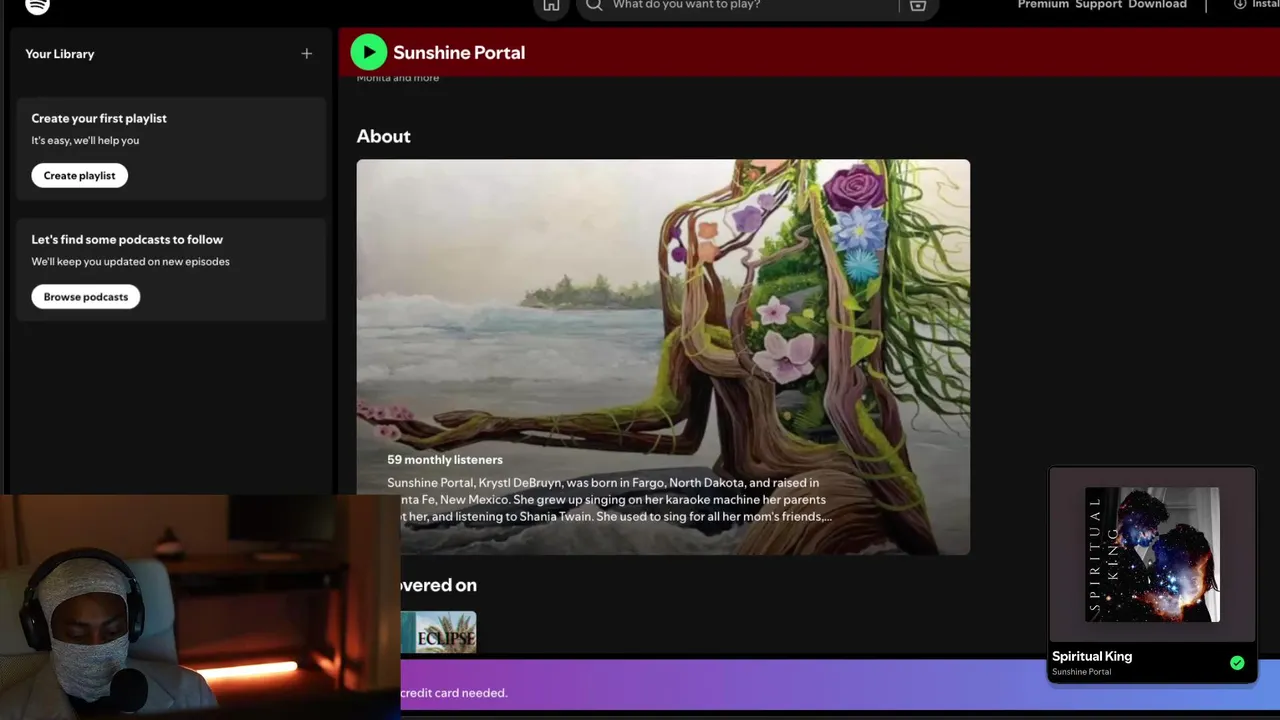Add to library with plus icon

306,53
